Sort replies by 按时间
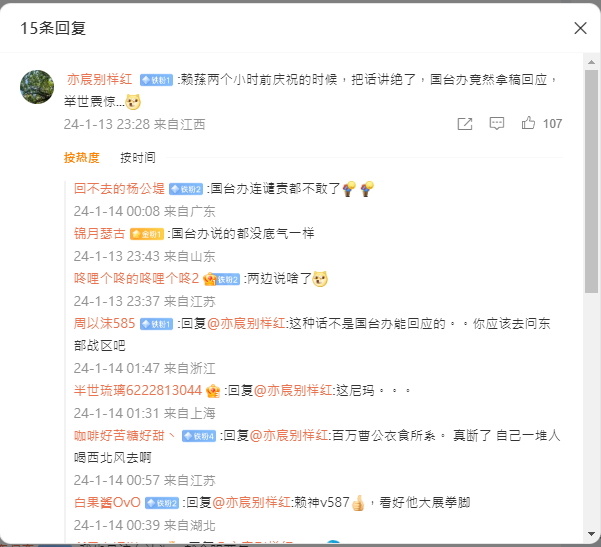The image size is (601, 547). point(138,158)
